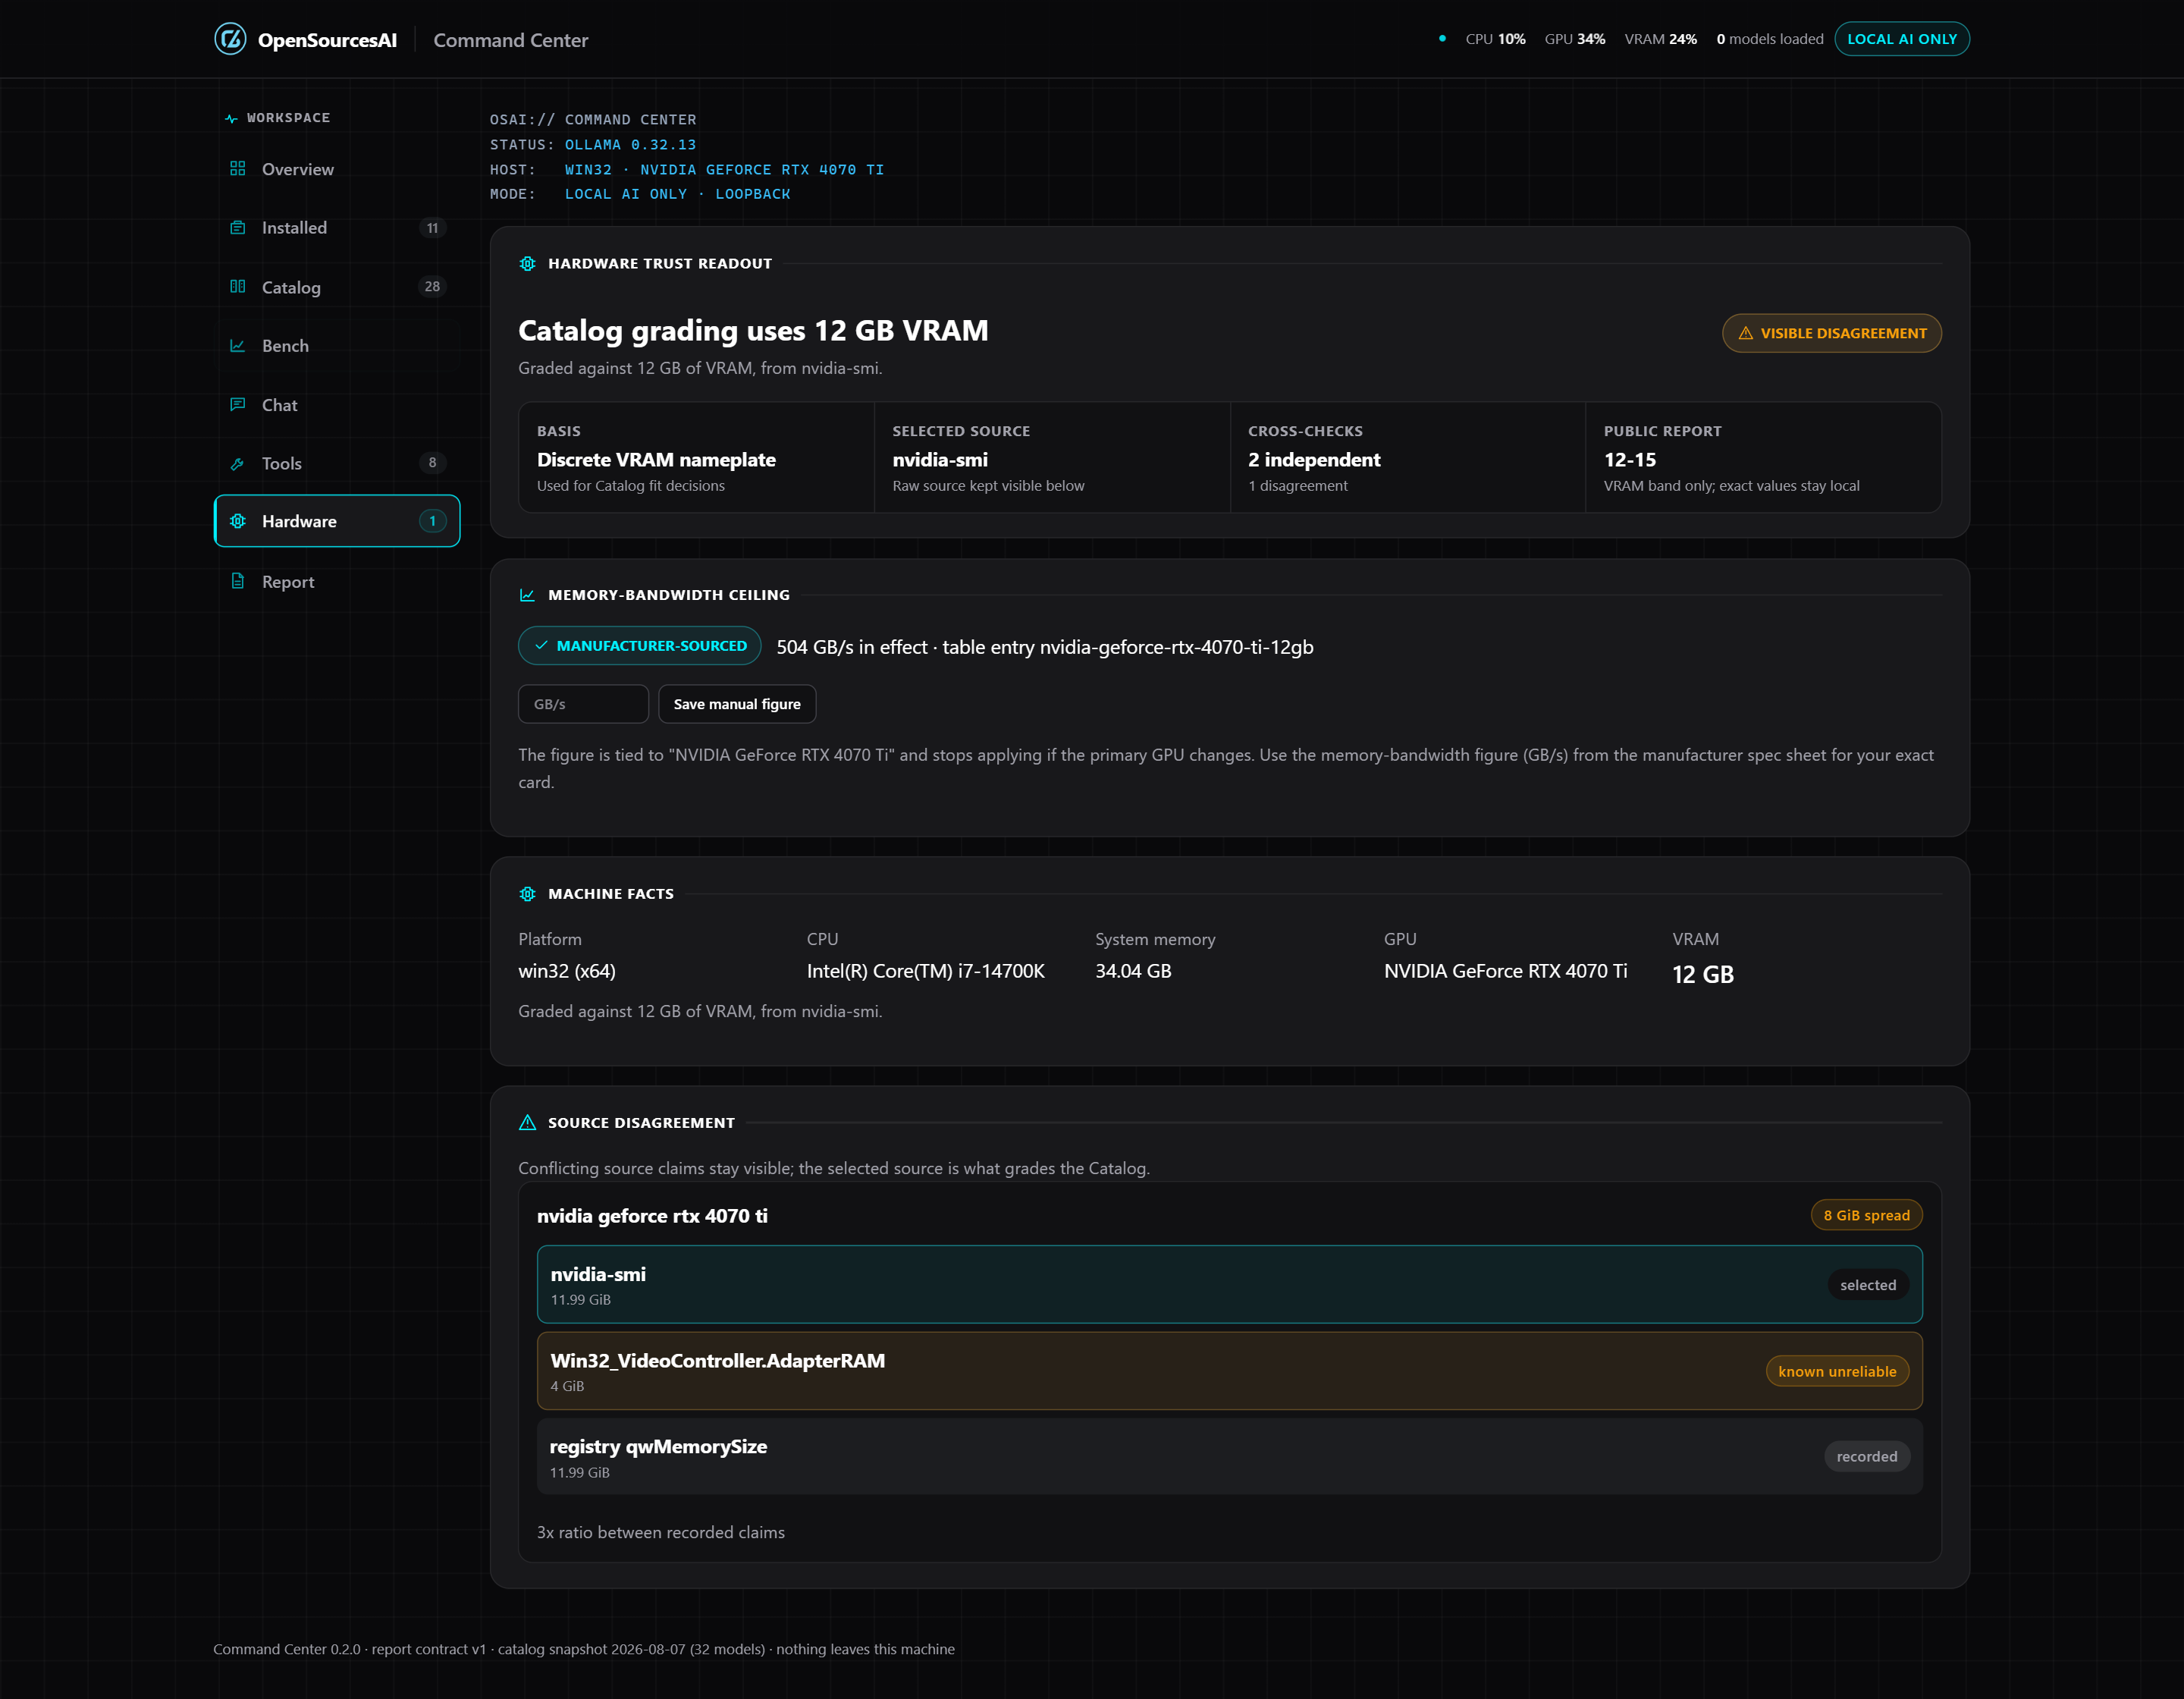The image size is (2184, 1699).
Task: Open the Report page
Action: click(337, 581)
